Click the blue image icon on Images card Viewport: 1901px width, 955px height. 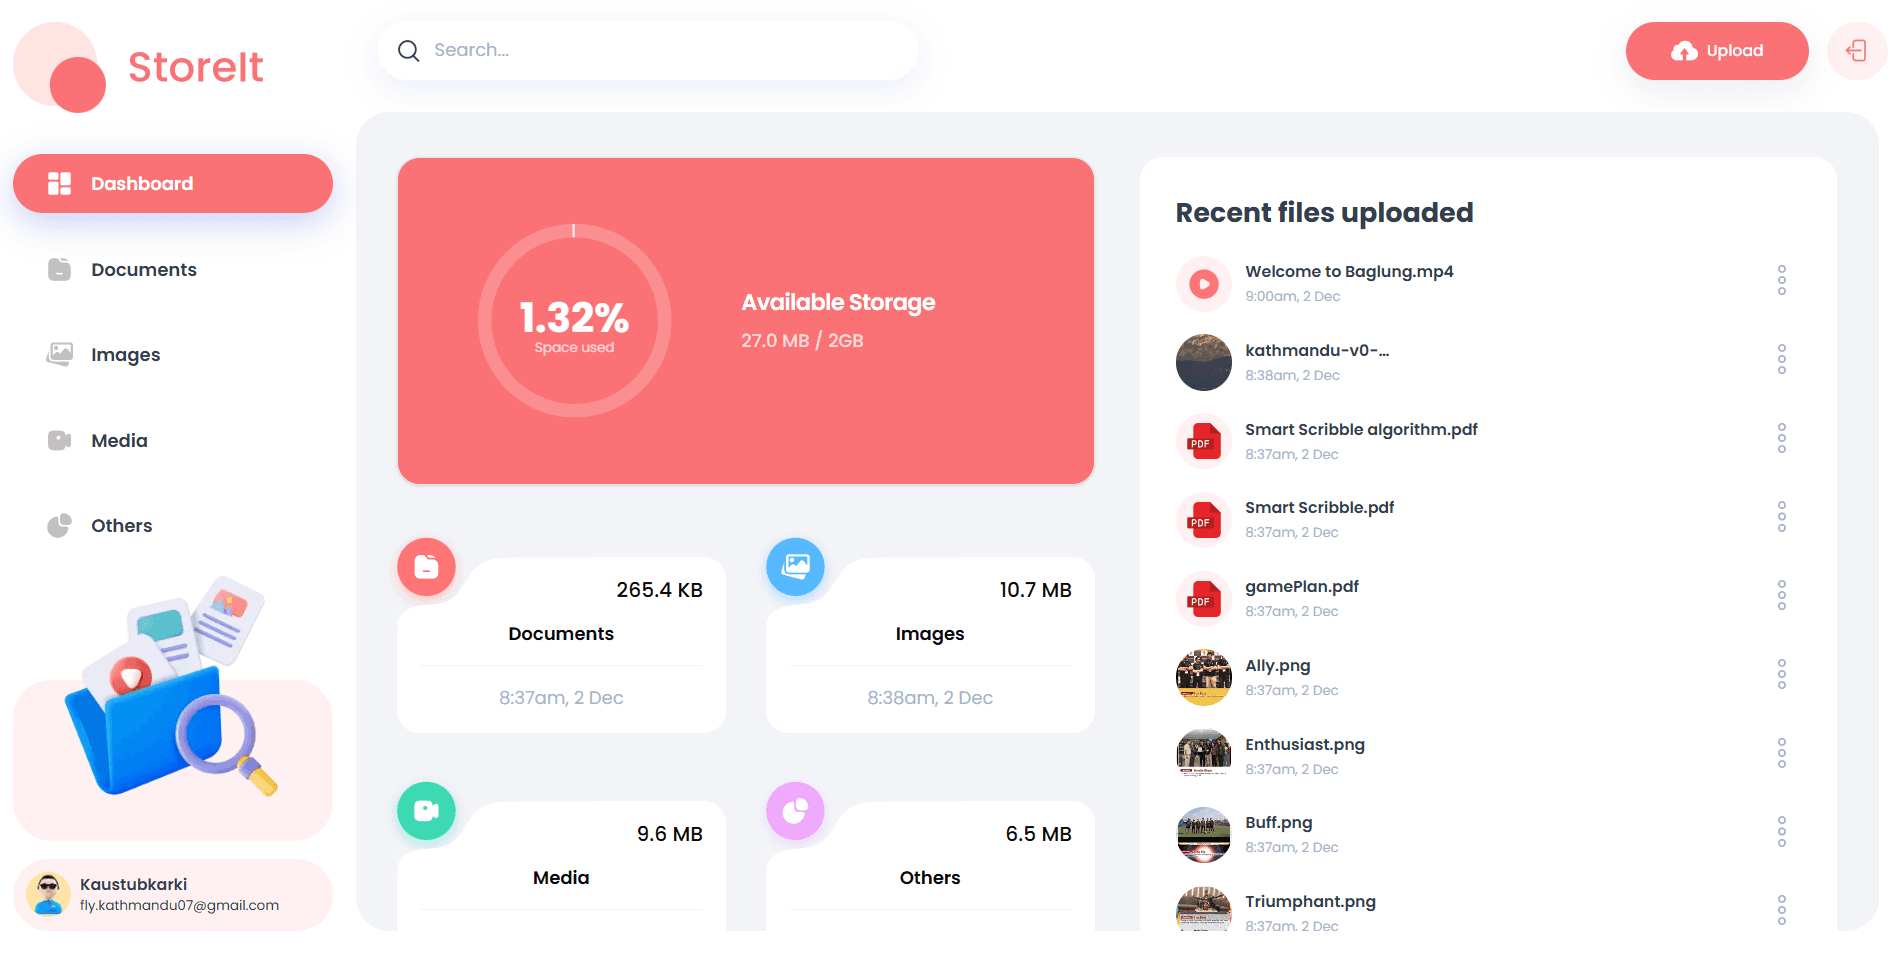(795, 567)
